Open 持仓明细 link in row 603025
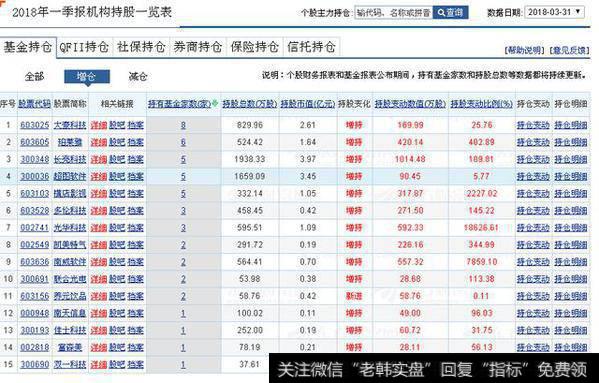Image resolution: width=599 pixels, height=383 pixels. tap(571, 125)
